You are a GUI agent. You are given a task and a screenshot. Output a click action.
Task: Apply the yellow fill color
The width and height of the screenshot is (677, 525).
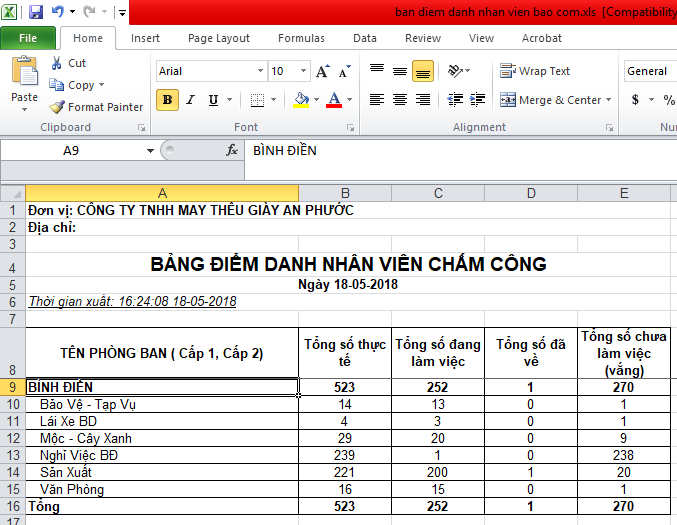[301, 100]
